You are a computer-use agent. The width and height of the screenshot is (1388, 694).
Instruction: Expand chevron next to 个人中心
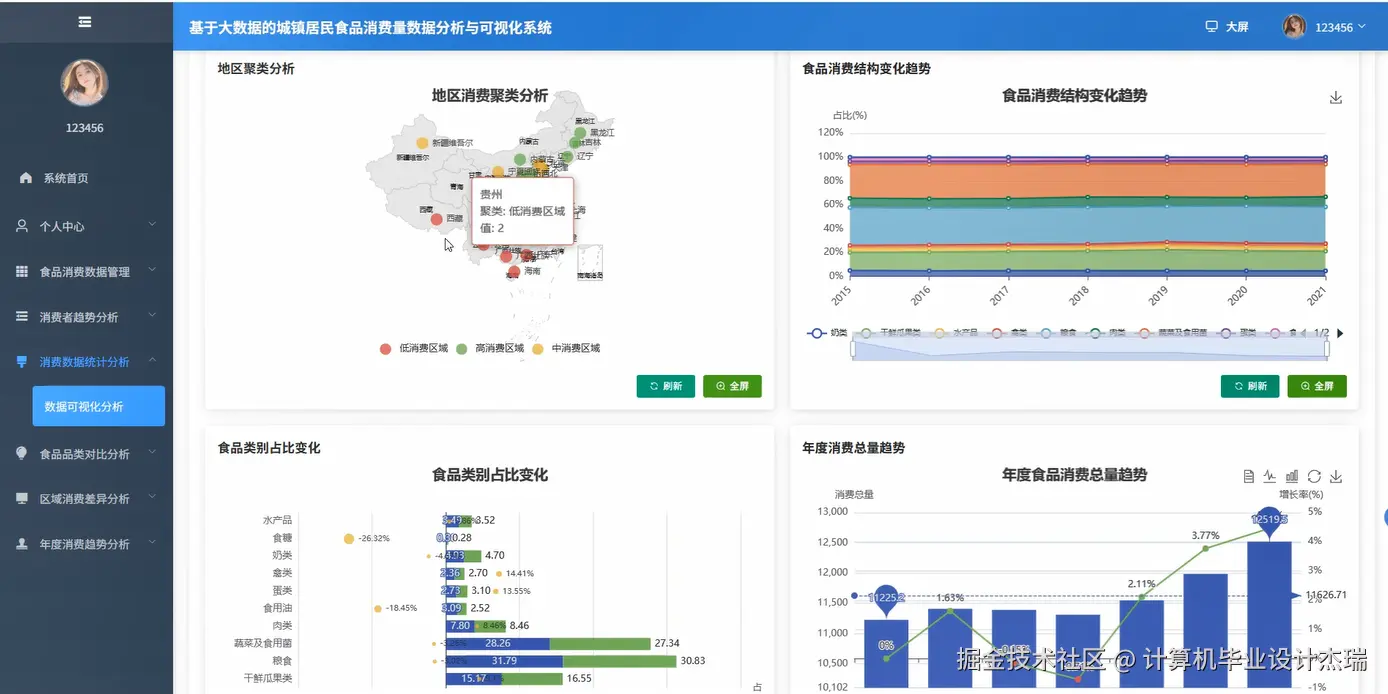click(x=152, y=225)
